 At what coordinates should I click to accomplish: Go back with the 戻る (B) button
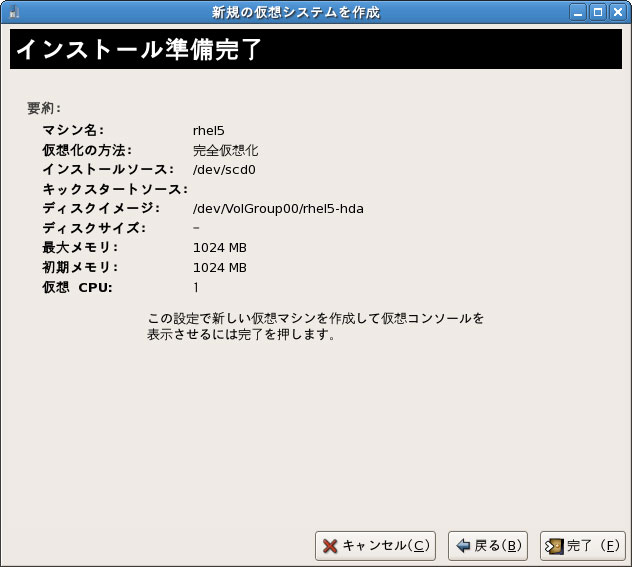pos(487,546)
